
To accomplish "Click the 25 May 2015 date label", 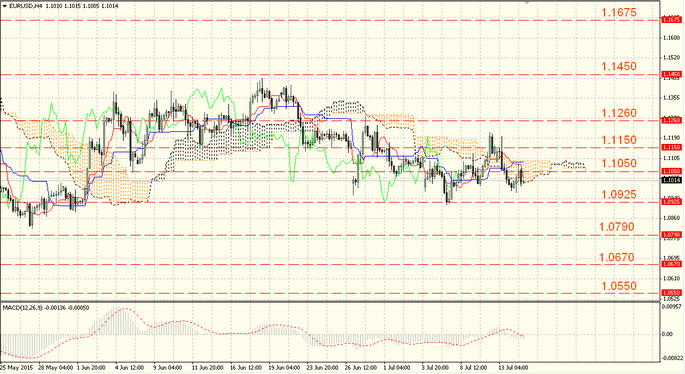I will point(17,368).
